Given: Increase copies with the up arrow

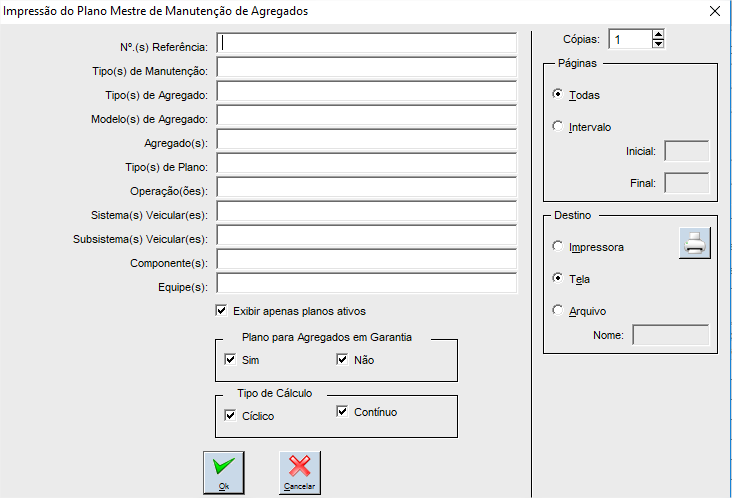Looking at the screenshot, I should pyautogui.click(x=657, y=35).
